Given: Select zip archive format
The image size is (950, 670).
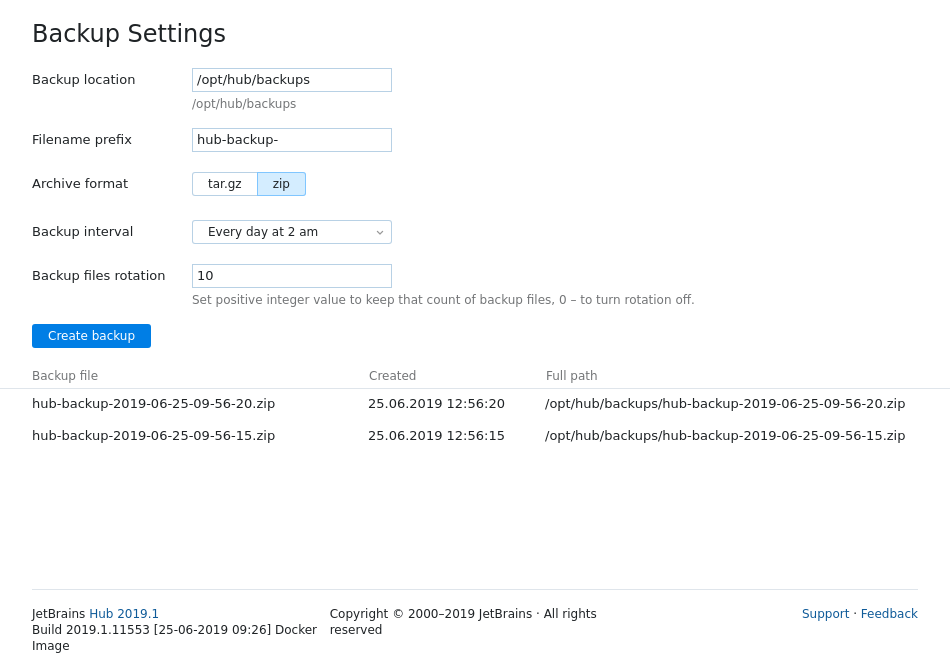Looking at the screenshot, I should click(281, 184).
